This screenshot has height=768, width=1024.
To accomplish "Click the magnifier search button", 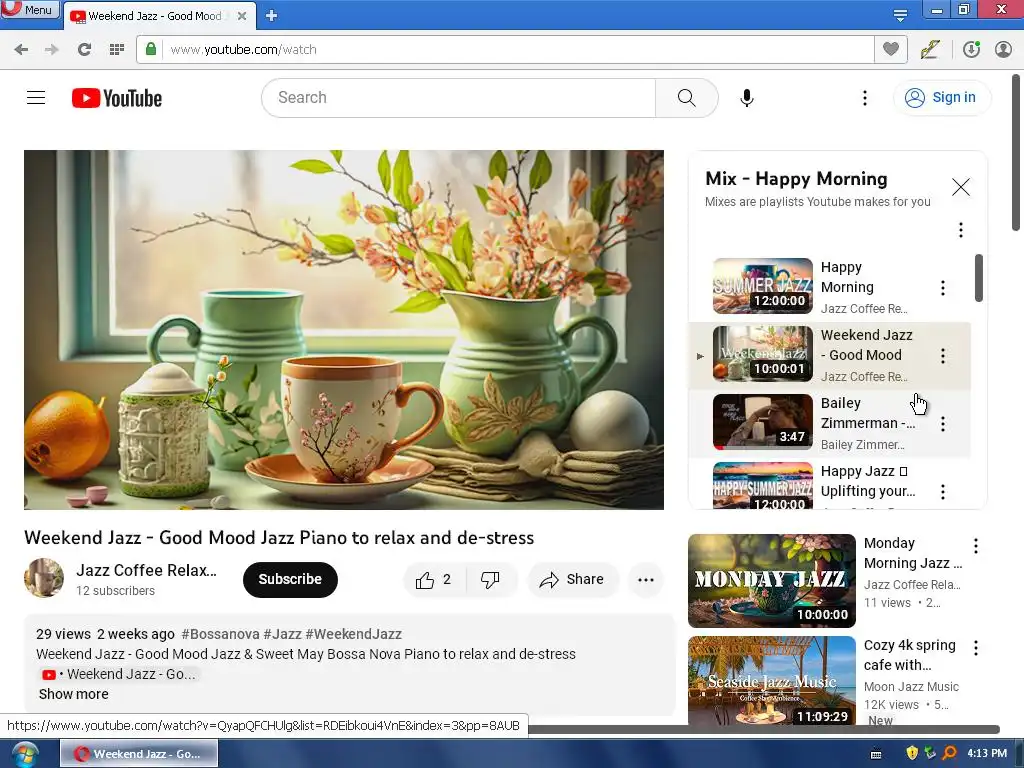I will pos(686,98).
